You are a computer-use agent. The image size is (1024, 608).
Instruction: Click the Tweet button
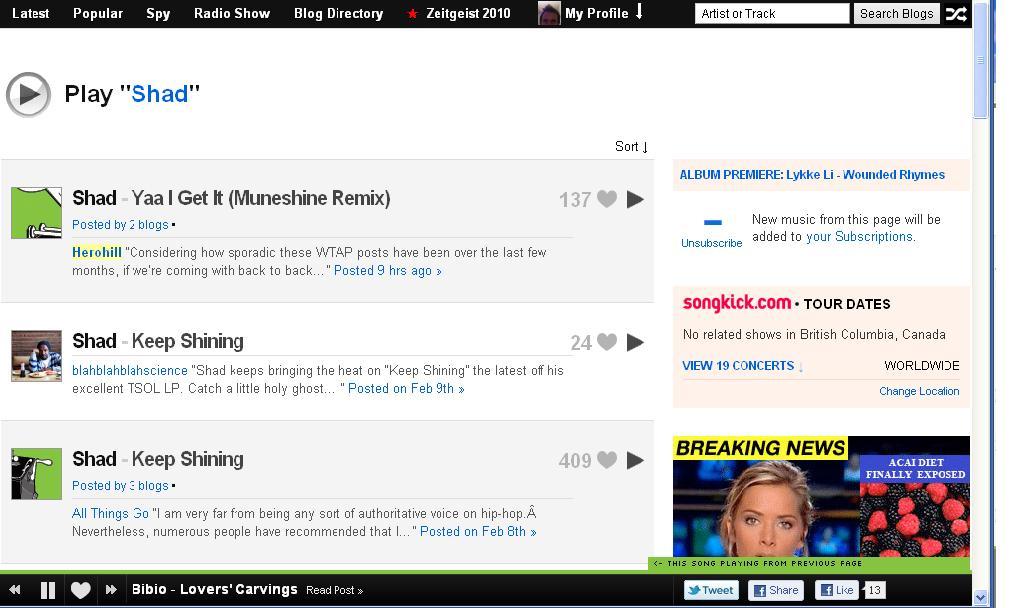click(x=711, y=590)
